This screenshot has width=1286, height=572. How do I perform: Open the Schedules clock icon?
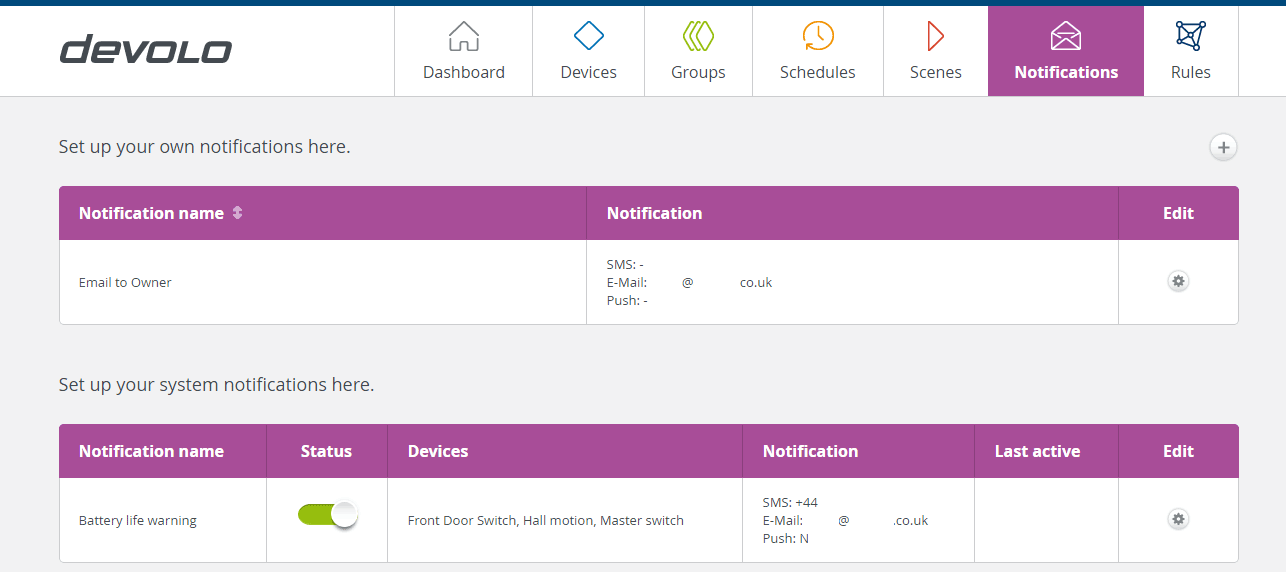(x=817, y=37)
